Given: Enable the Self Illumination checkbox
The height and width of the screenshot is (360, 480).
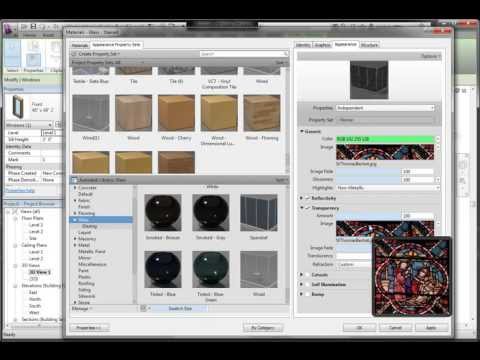Looking at the screenshot, I should pyautogui.click(x=308, y=284).
